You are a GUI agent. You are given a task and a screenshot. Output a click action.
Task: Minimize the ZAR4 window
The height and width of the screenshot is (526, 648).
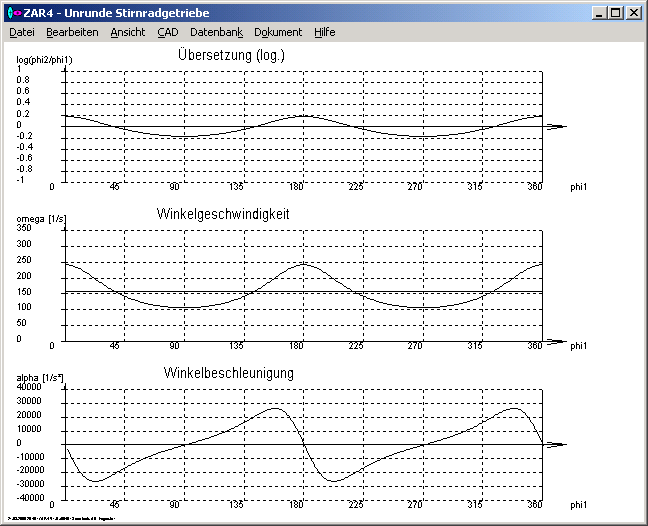pos(599,13)
